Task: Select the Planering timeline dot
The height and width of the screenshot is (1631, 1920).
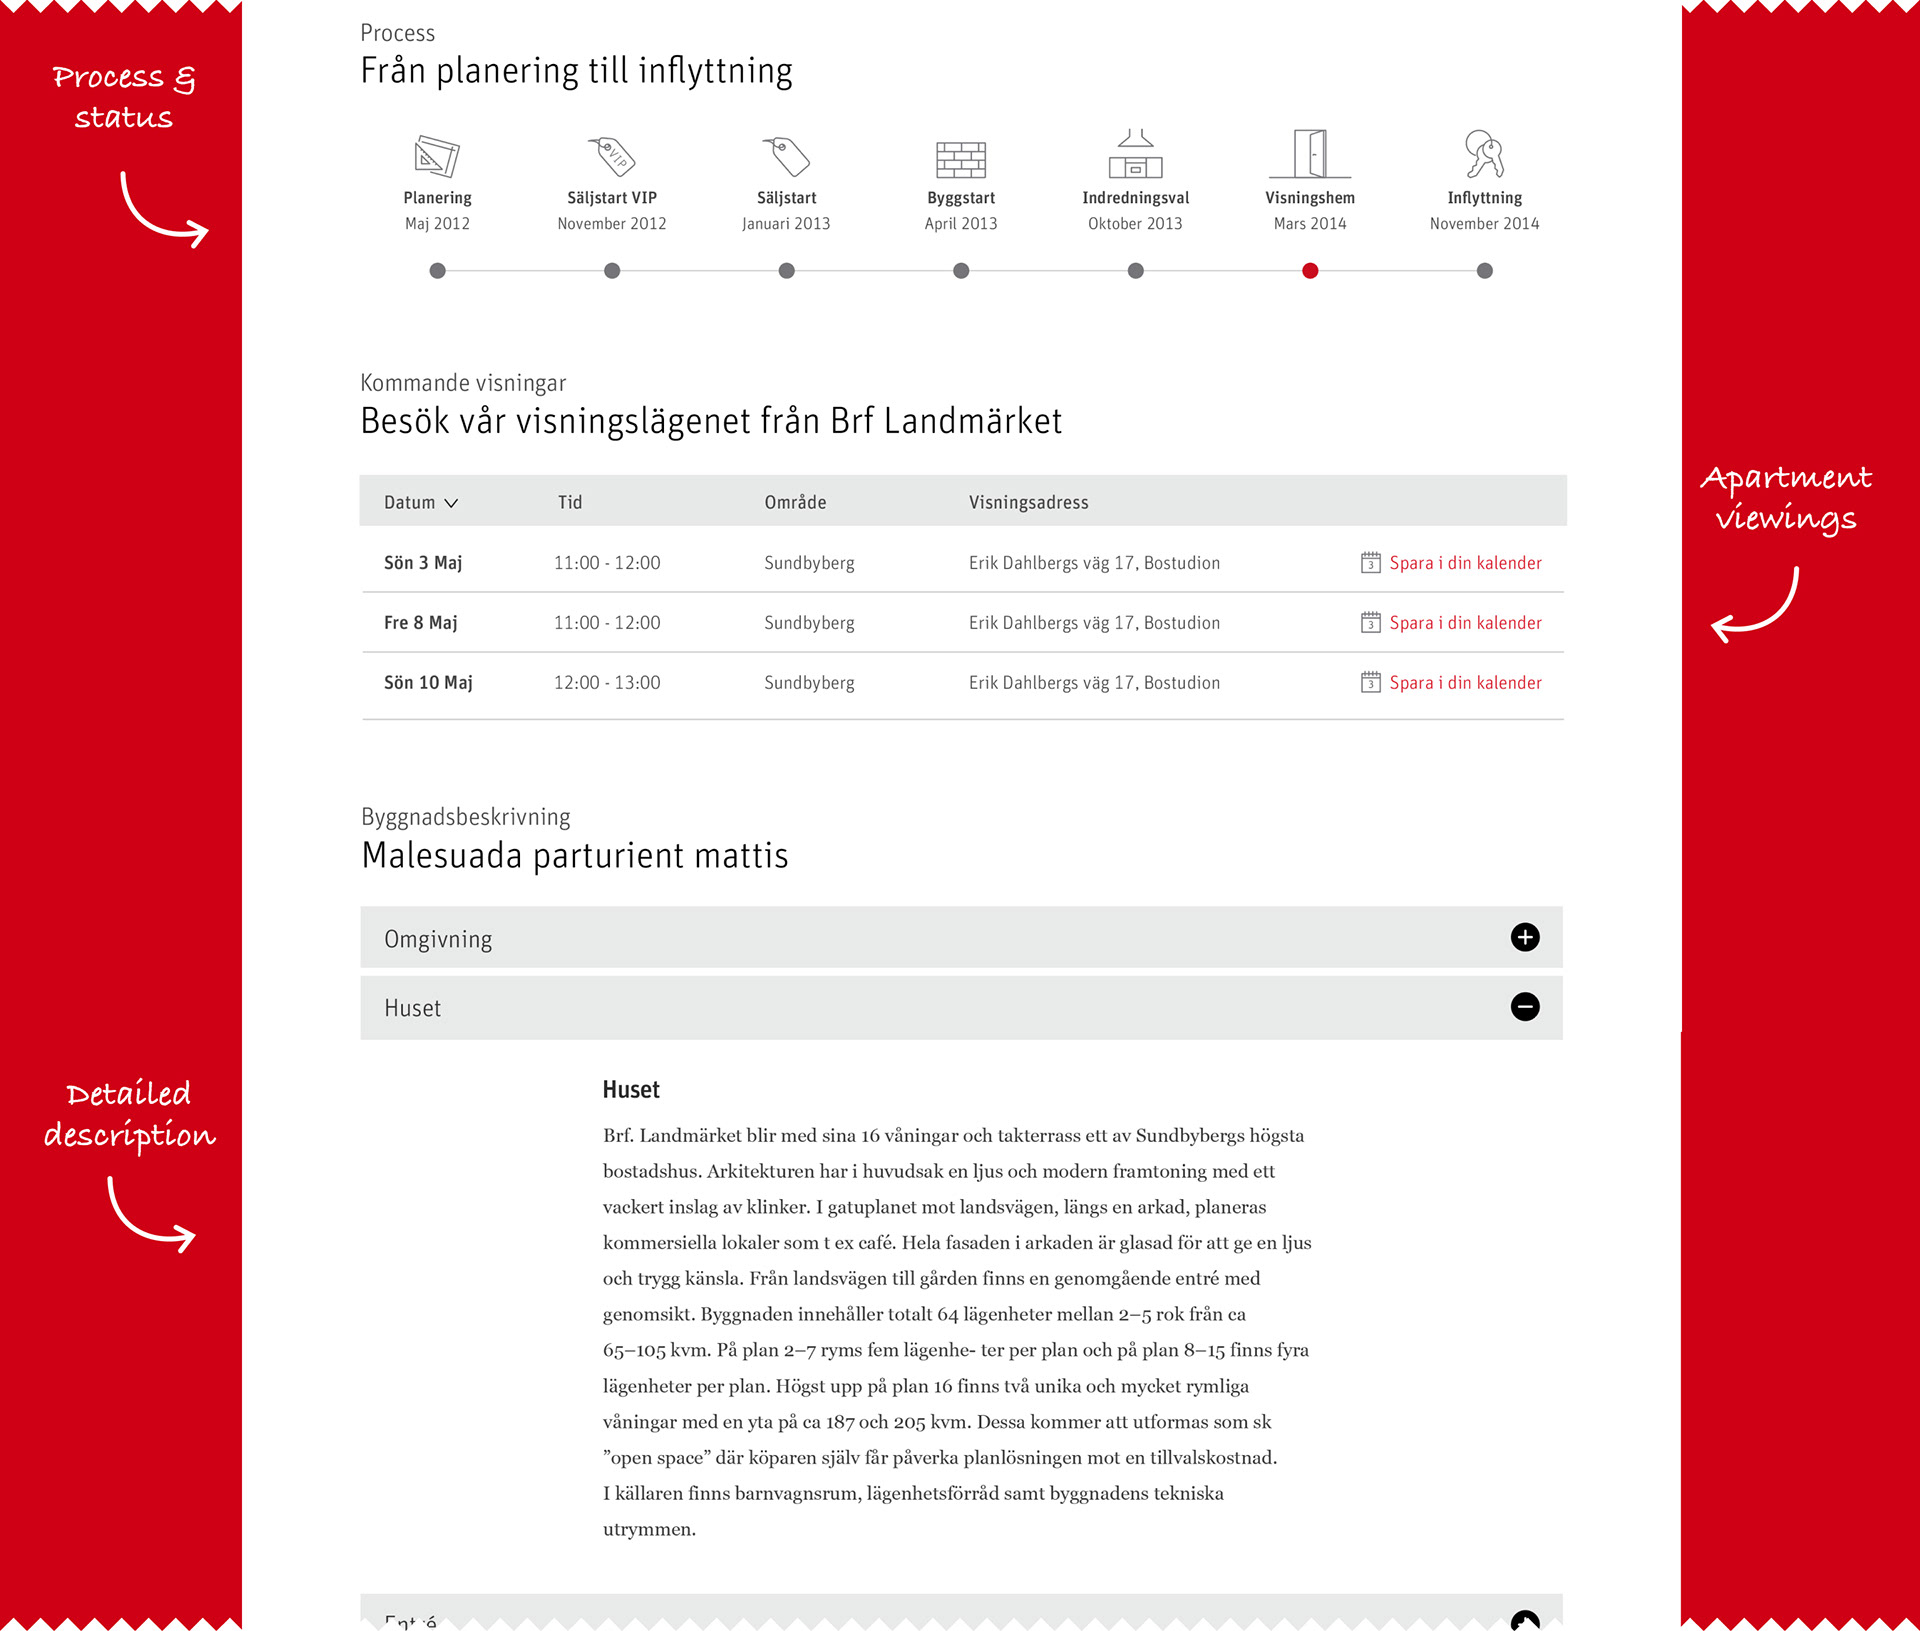Action: coord(437,271)
